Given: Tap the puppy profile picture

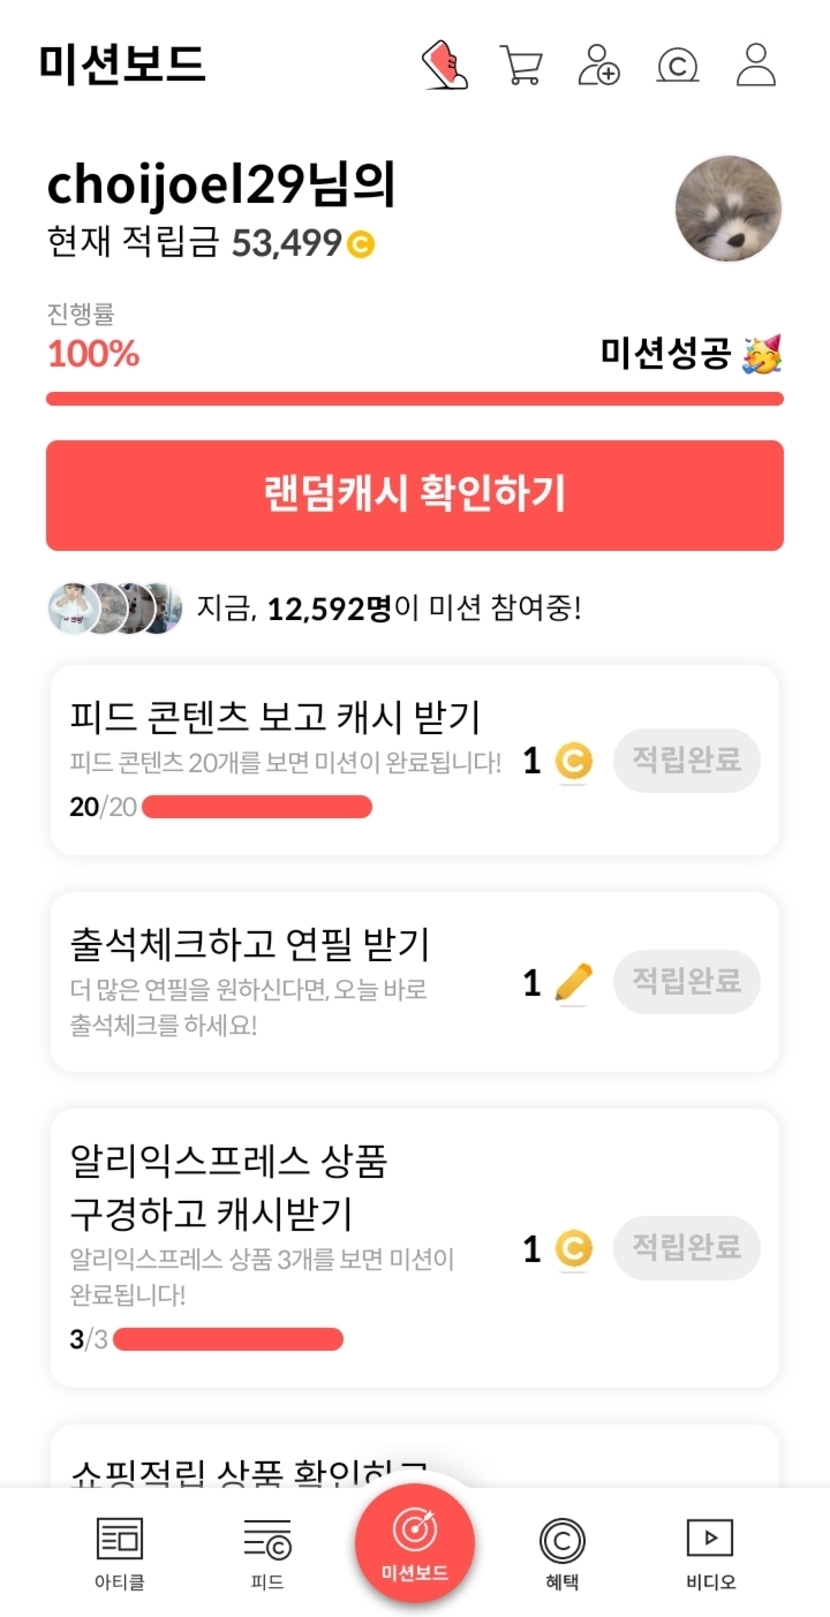Looking at the screenshot, I should (728, 209).
